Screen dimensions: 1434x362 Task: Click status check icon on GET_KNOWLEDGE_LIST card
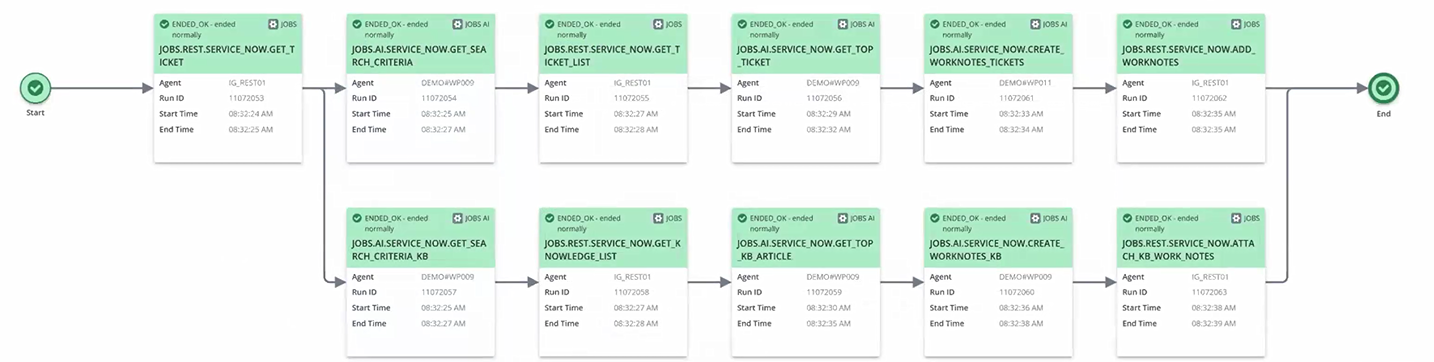[x=549, y=217]
